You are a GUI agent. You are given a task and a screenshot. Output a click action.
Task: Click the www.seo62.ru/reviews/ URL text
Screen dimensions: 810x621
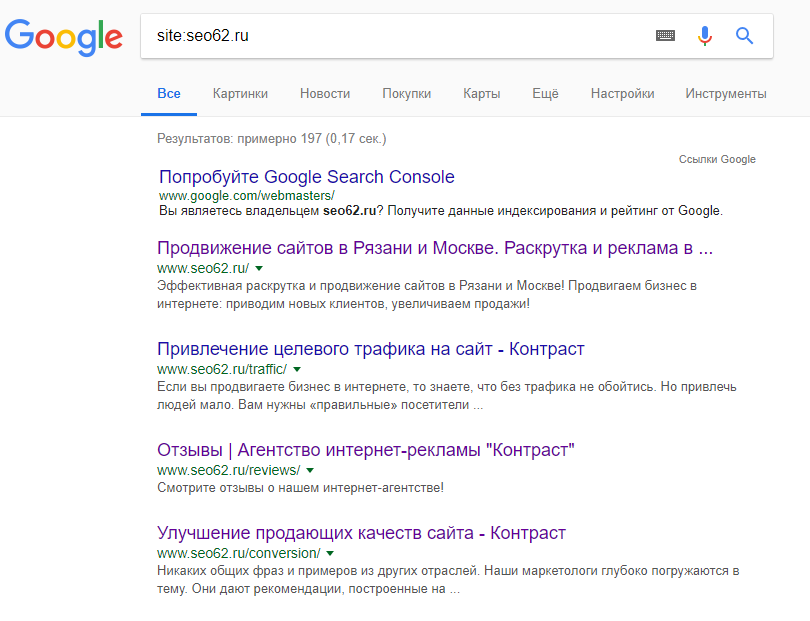pyautogui.click(x=228, y=470)
